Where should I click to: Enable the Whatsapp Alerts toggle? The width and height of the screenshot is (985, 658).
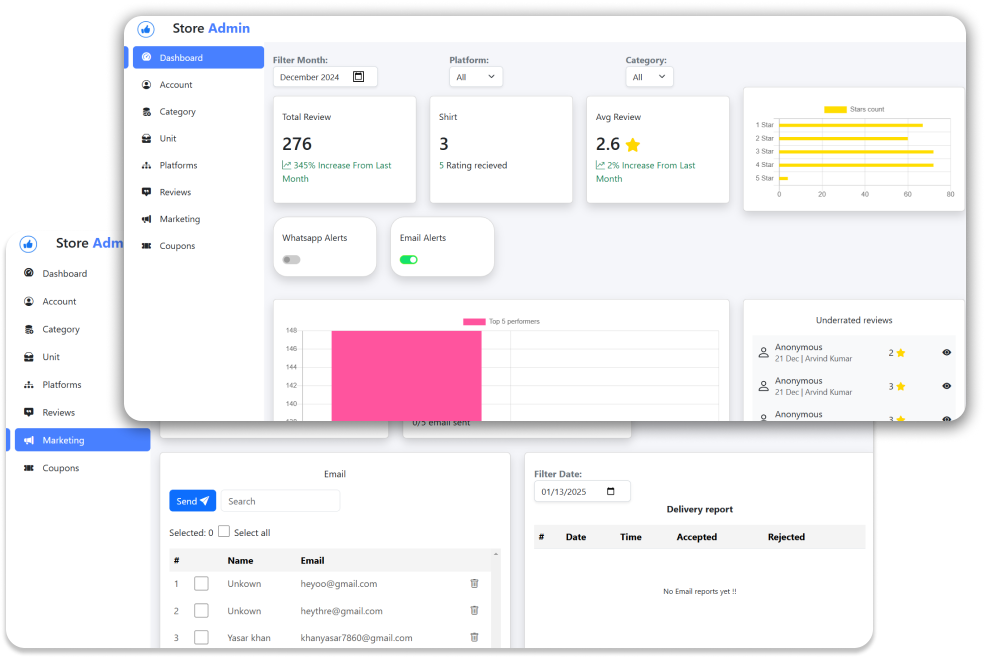[x=291, y=259]
